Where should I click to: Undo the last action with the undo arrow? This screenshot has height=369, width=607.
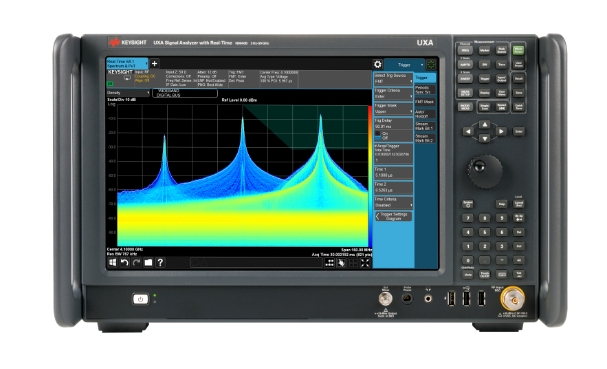tap(124, 263)
